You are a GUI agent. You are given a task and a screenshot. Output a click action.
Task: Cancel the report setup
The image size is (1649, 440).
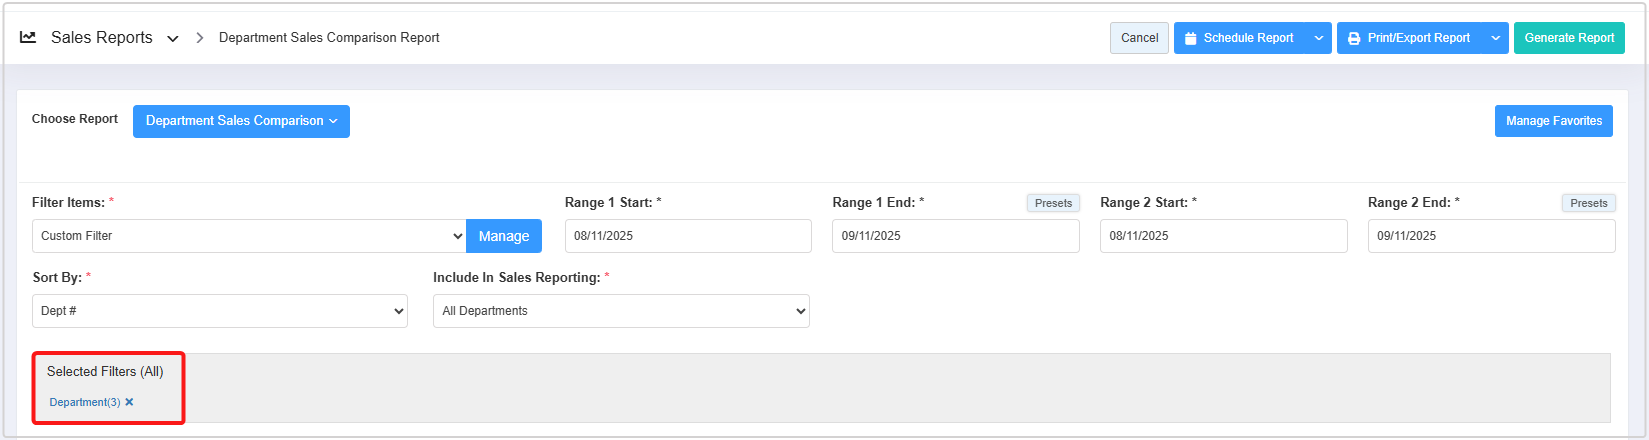[1139, 38]
